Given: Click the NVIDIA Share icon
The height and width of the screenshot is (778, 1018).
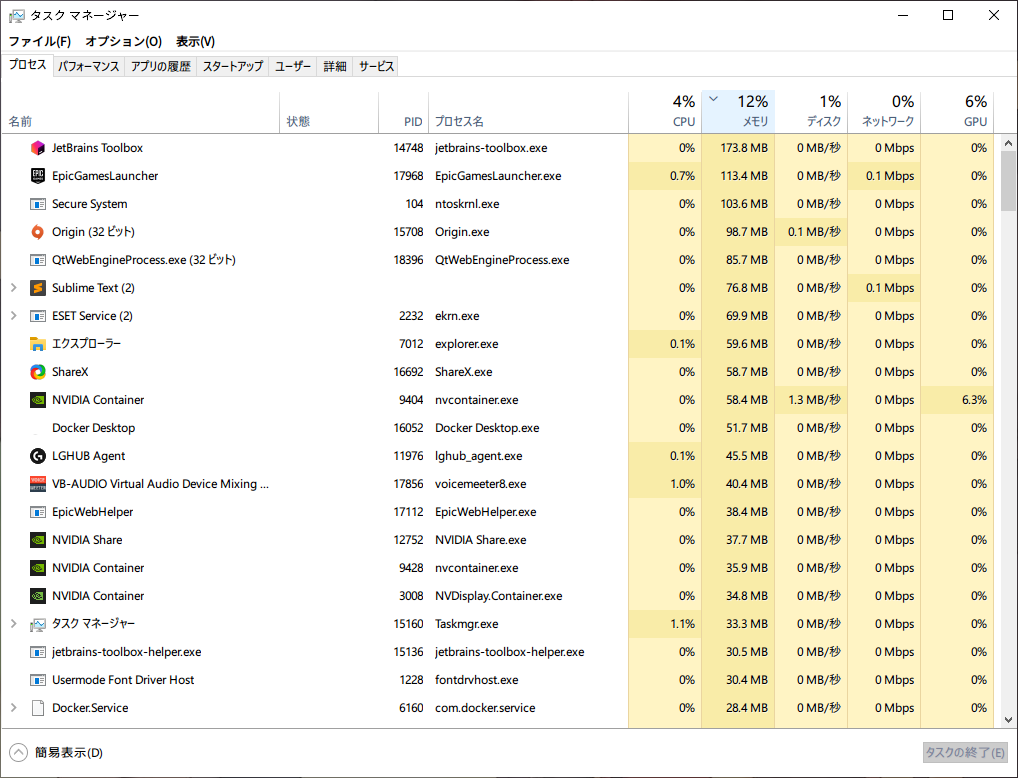Looking at the screenshot, I should [x=38, y=540].
